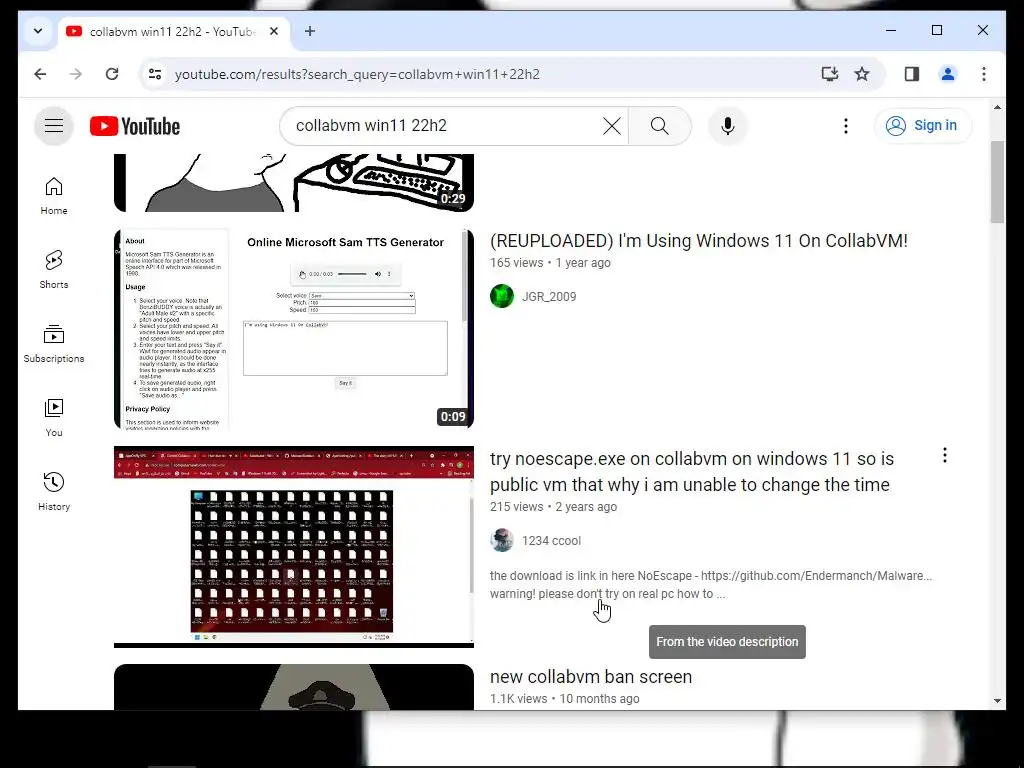Click the 1.1K views • 10 months ago text
This screenshot has height=768, width=1024.
click(x=564, y=699)
